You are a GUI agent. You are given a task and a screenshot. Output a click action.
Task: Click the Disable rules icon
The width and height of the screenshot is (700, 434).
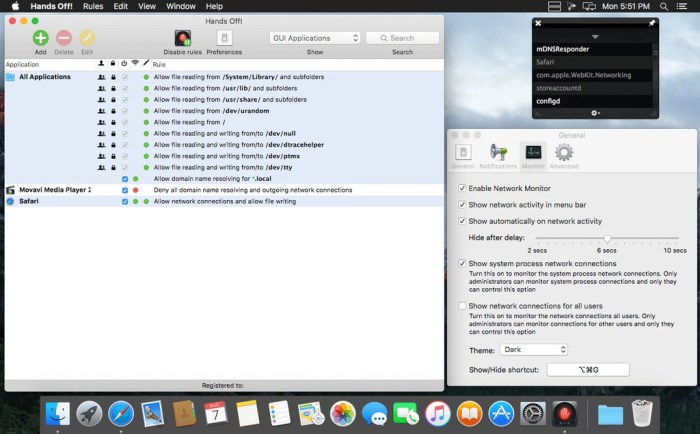(x=182, y=38)
